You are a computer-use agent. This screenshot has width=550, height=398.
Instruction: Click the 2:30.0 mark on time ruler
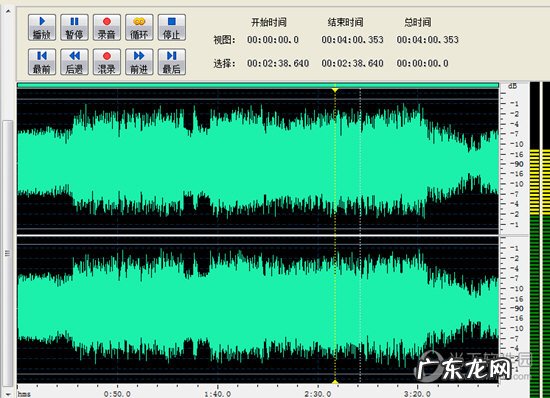tap(318, 394)
